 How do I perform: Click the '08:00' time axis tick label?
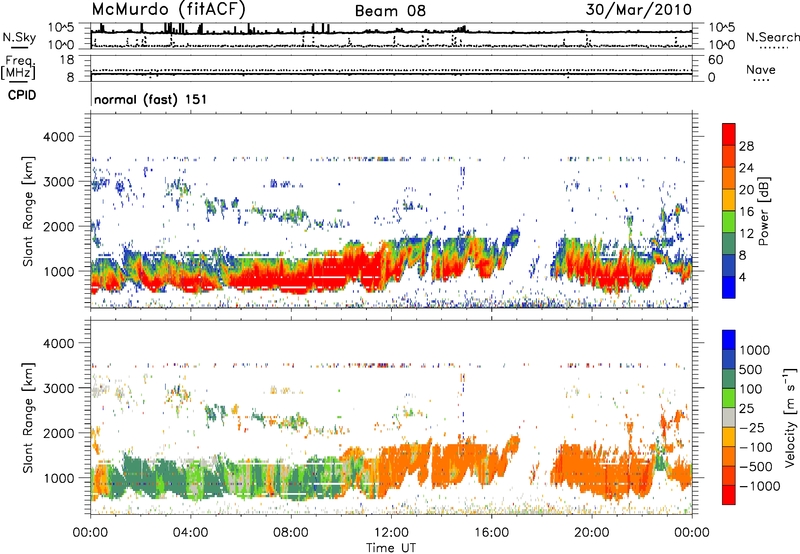[291, 533]
